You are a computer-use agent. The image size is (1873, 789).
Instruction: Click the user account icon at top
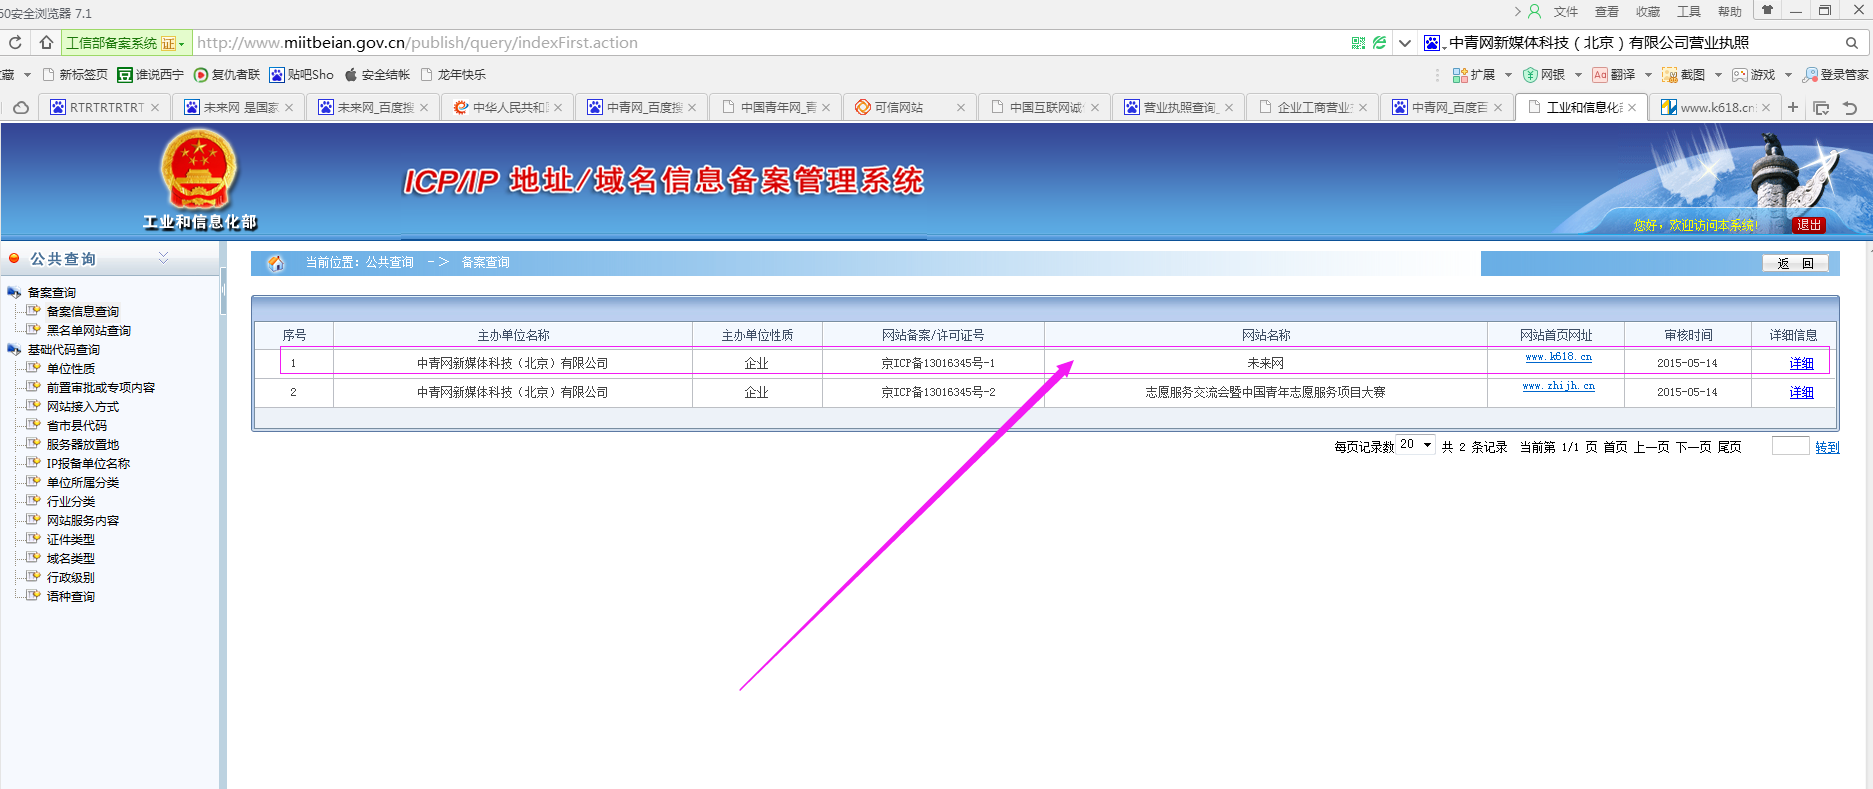(1534, 11)
